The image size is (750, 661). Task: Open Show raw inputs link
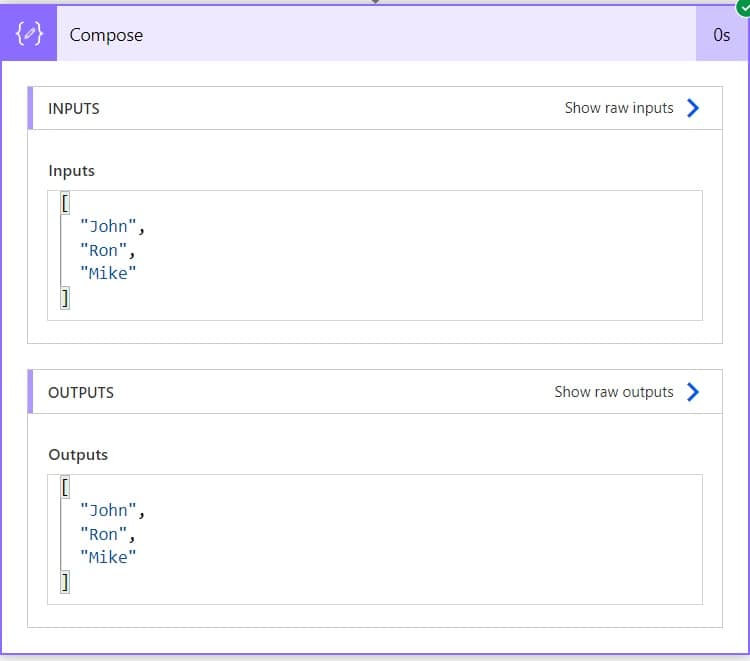(619, 108)
